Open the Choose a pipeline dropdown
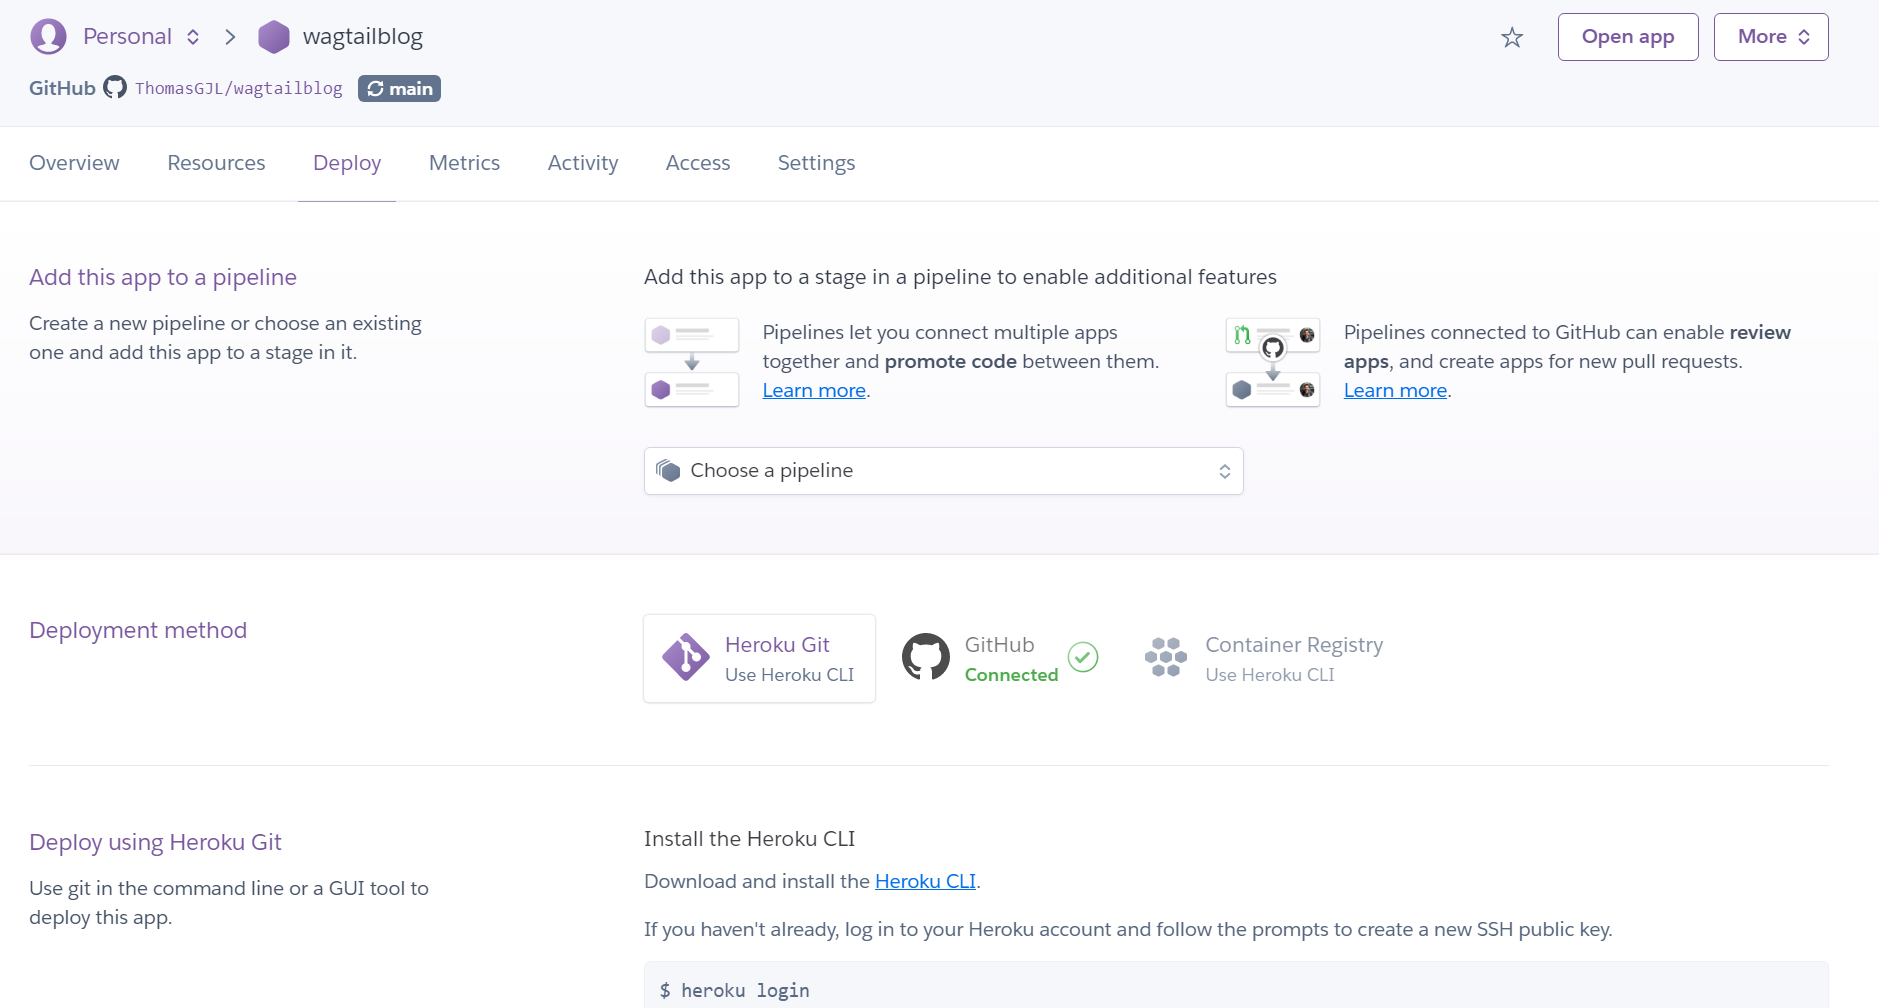This screenshot has width=1879, height=1008. [x=944, y=471]
